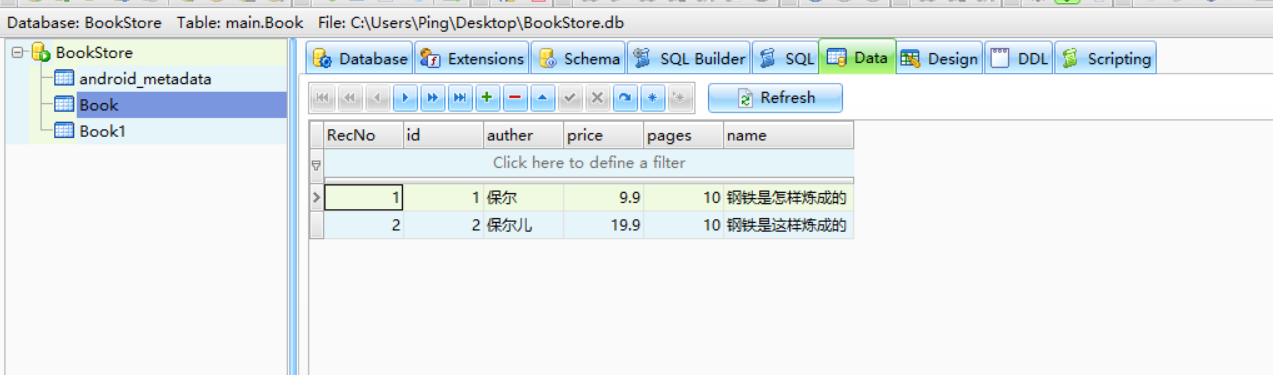Click row selector of record 2
The height and width of the screenshot is (375, 1273).
[316, 226]
